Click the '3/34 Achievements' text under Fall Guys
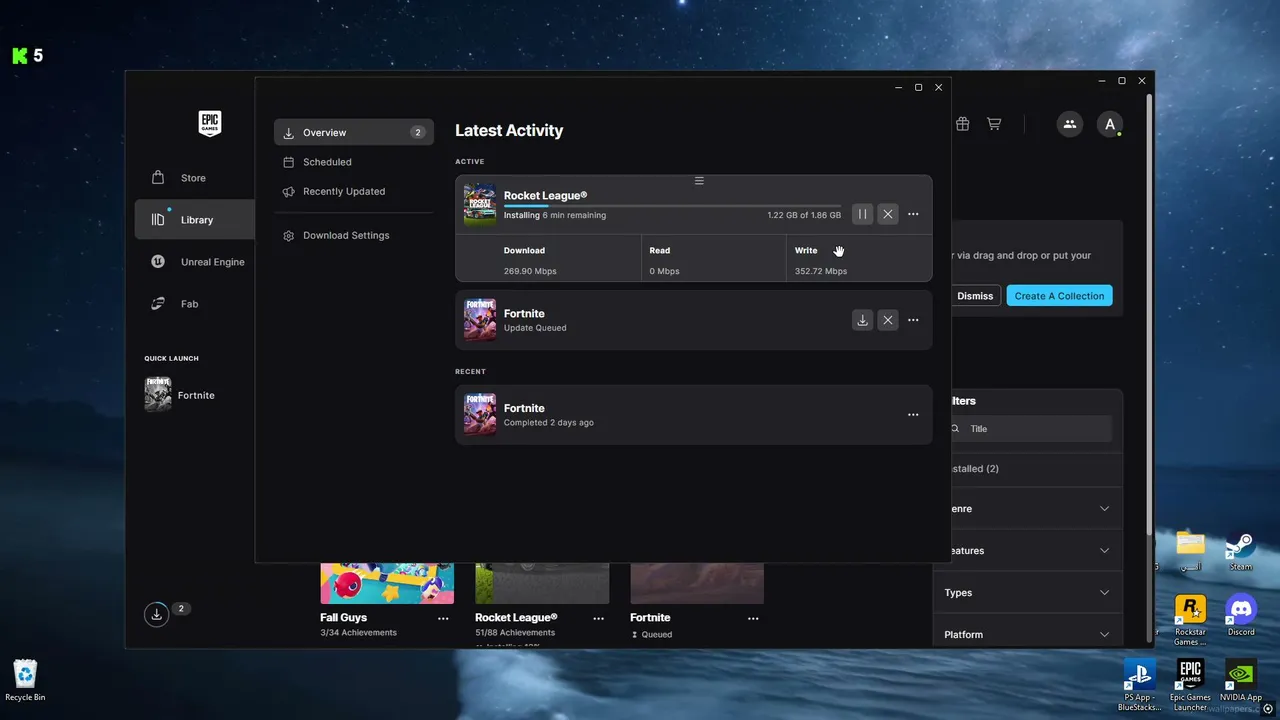The width and height of the screenshot is (1280, 720). tap(358, 633)
